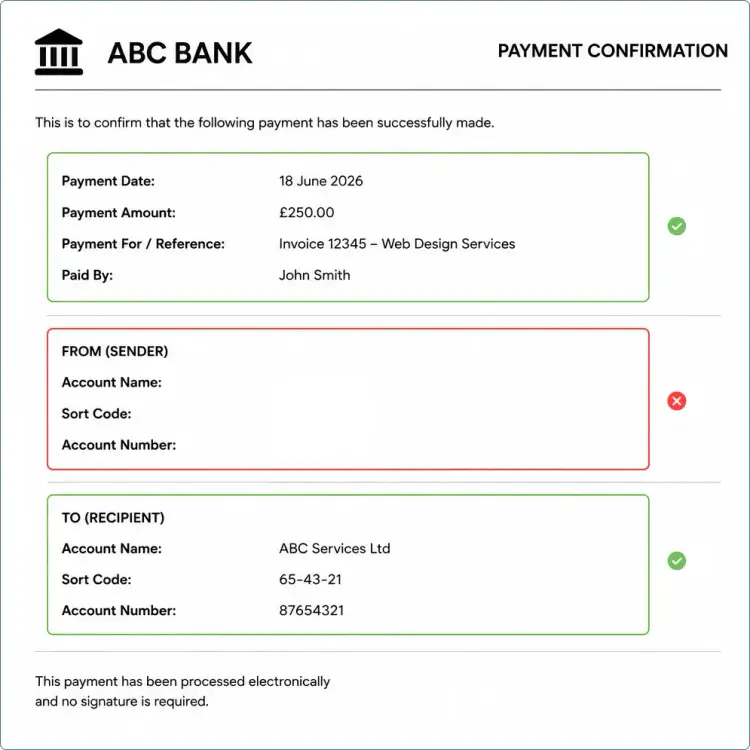Click the green checkmark beside payment details
The height and width of the screenshot is (750, 750).
(x=676, y=226)
